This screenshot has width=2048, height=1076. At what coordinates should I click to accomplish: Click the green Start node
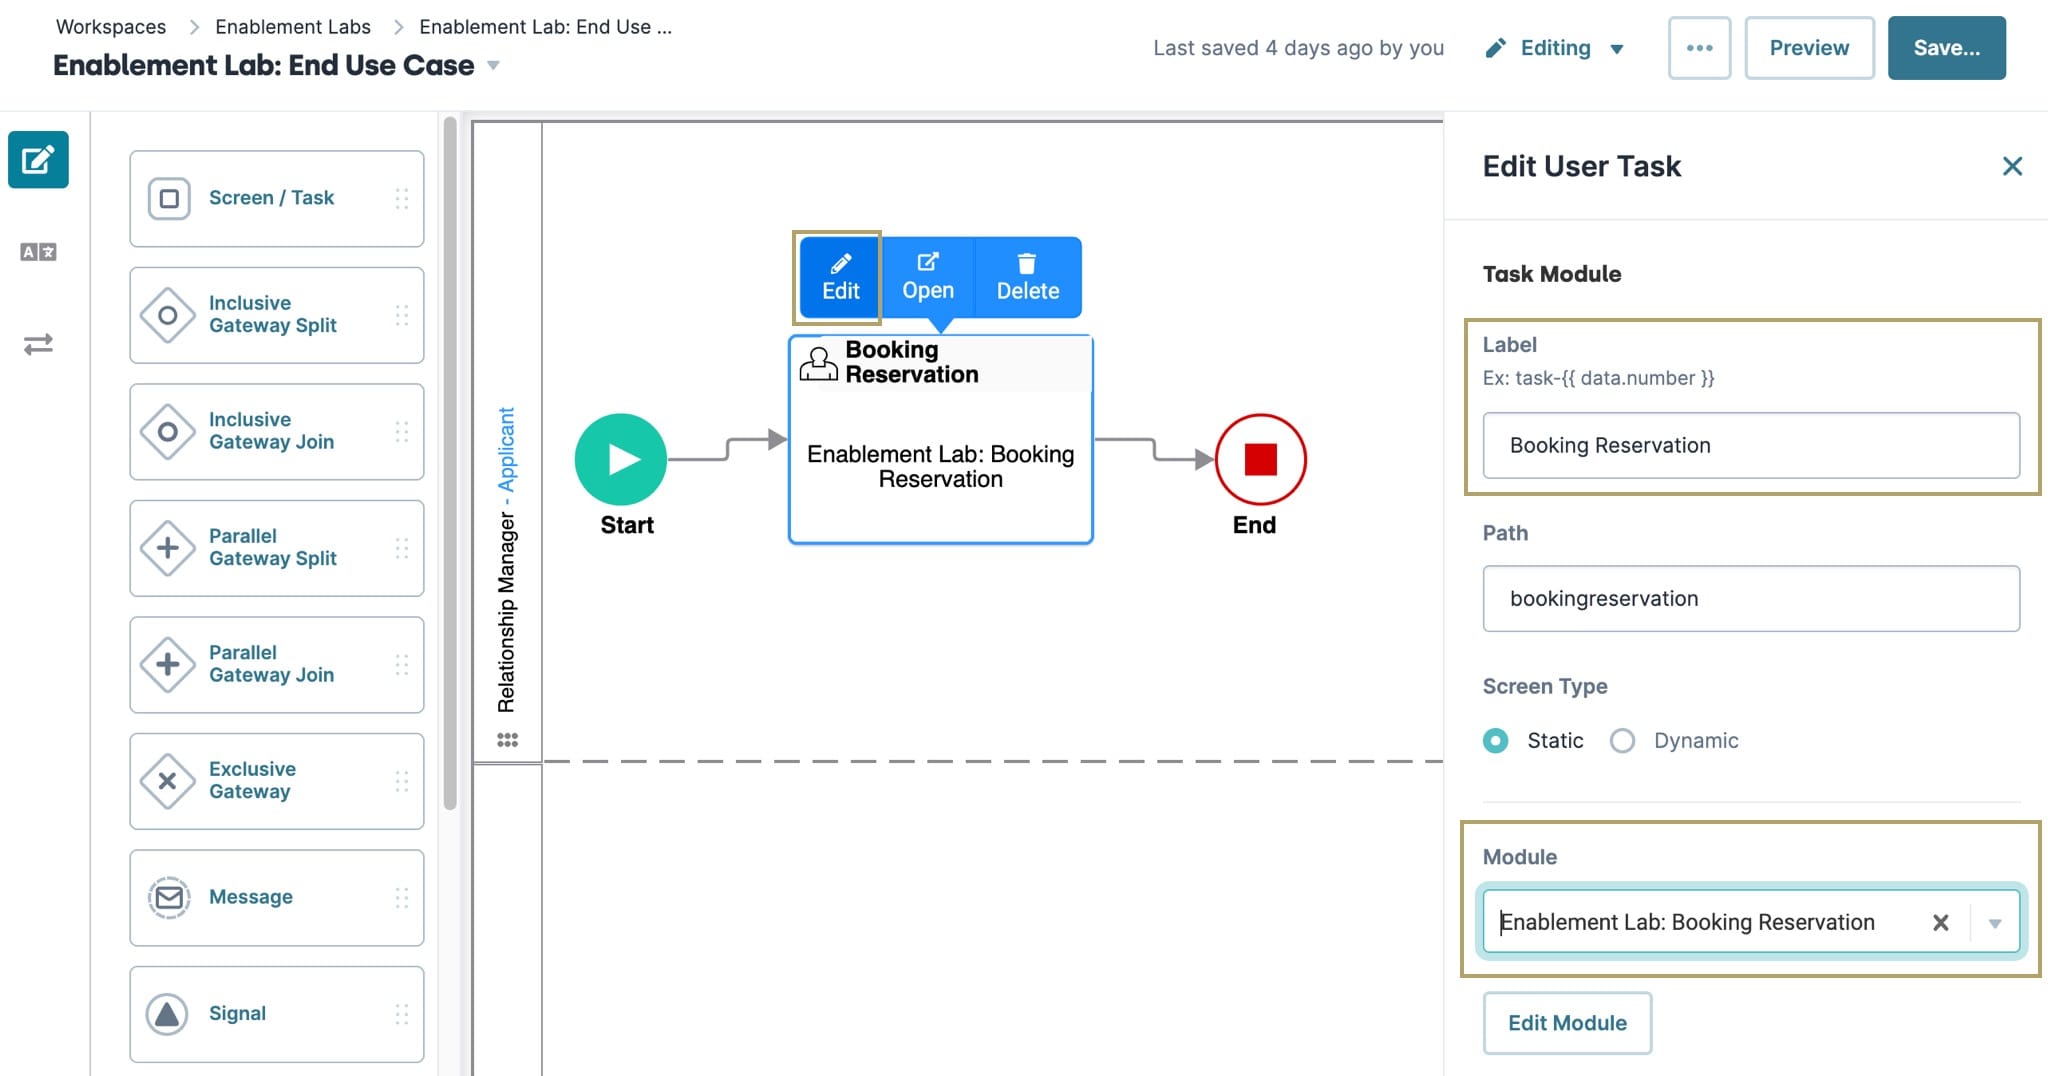(620, 459)
